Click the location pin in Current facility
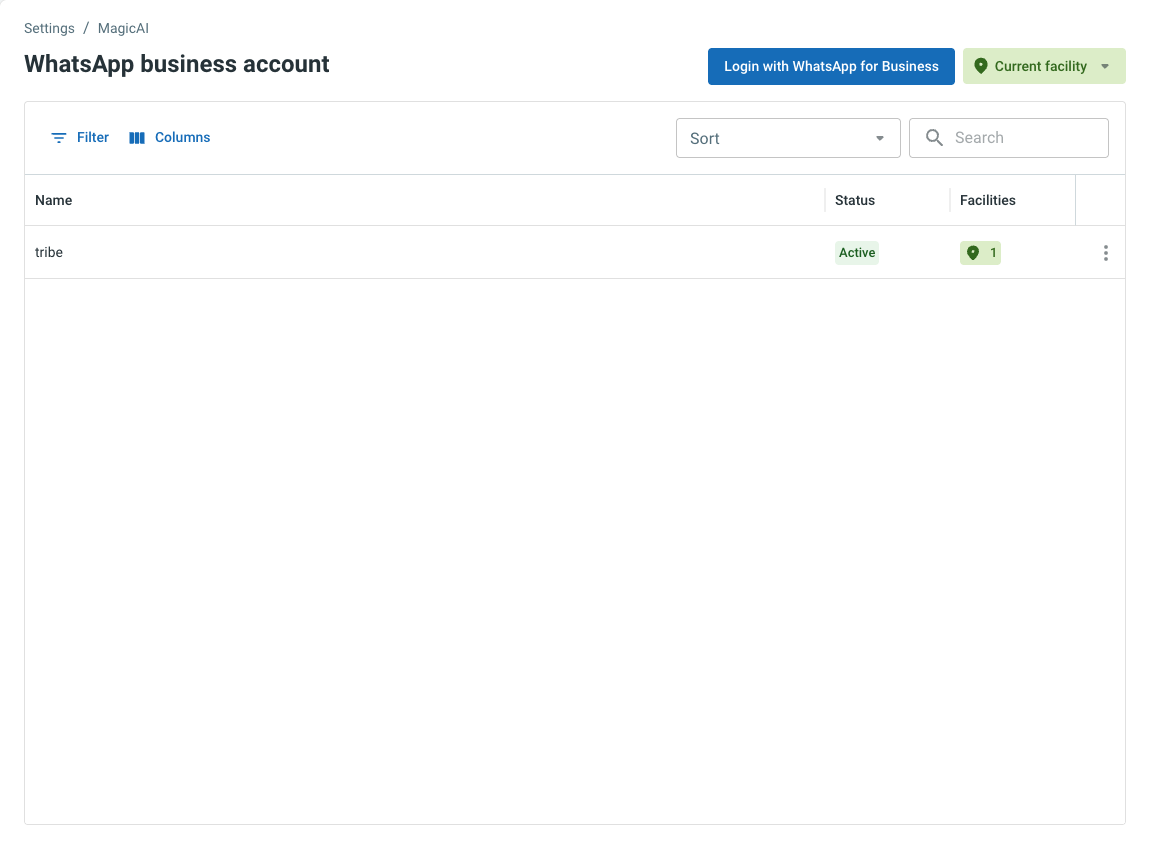 tap(981, 66)
